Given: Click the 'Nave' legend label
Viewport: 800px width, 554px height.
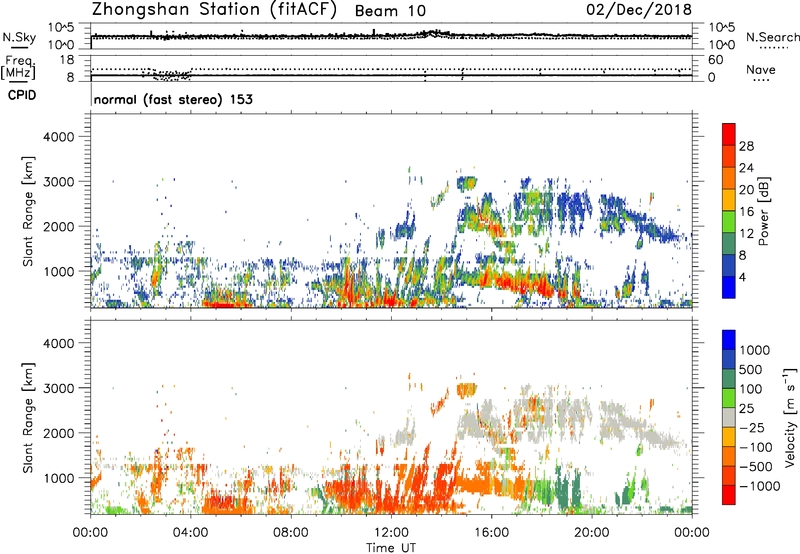Looking at the screenshot, I should (761, 69).
